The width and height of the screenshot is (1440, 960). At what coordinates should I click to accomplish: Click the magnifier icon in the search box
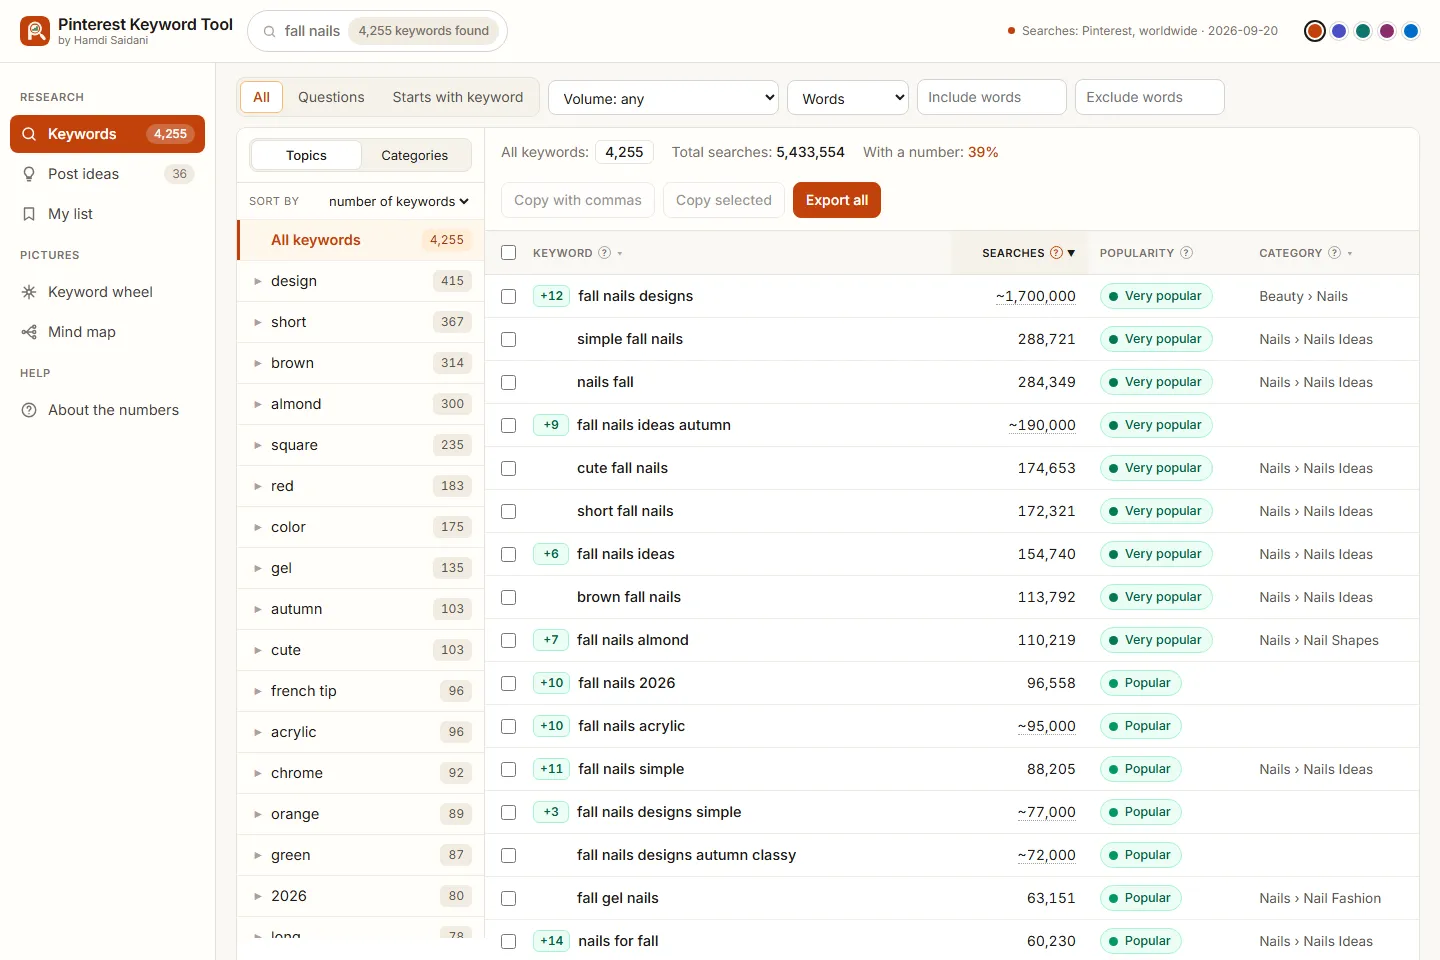pyautogui.click(x=269, y=31)
